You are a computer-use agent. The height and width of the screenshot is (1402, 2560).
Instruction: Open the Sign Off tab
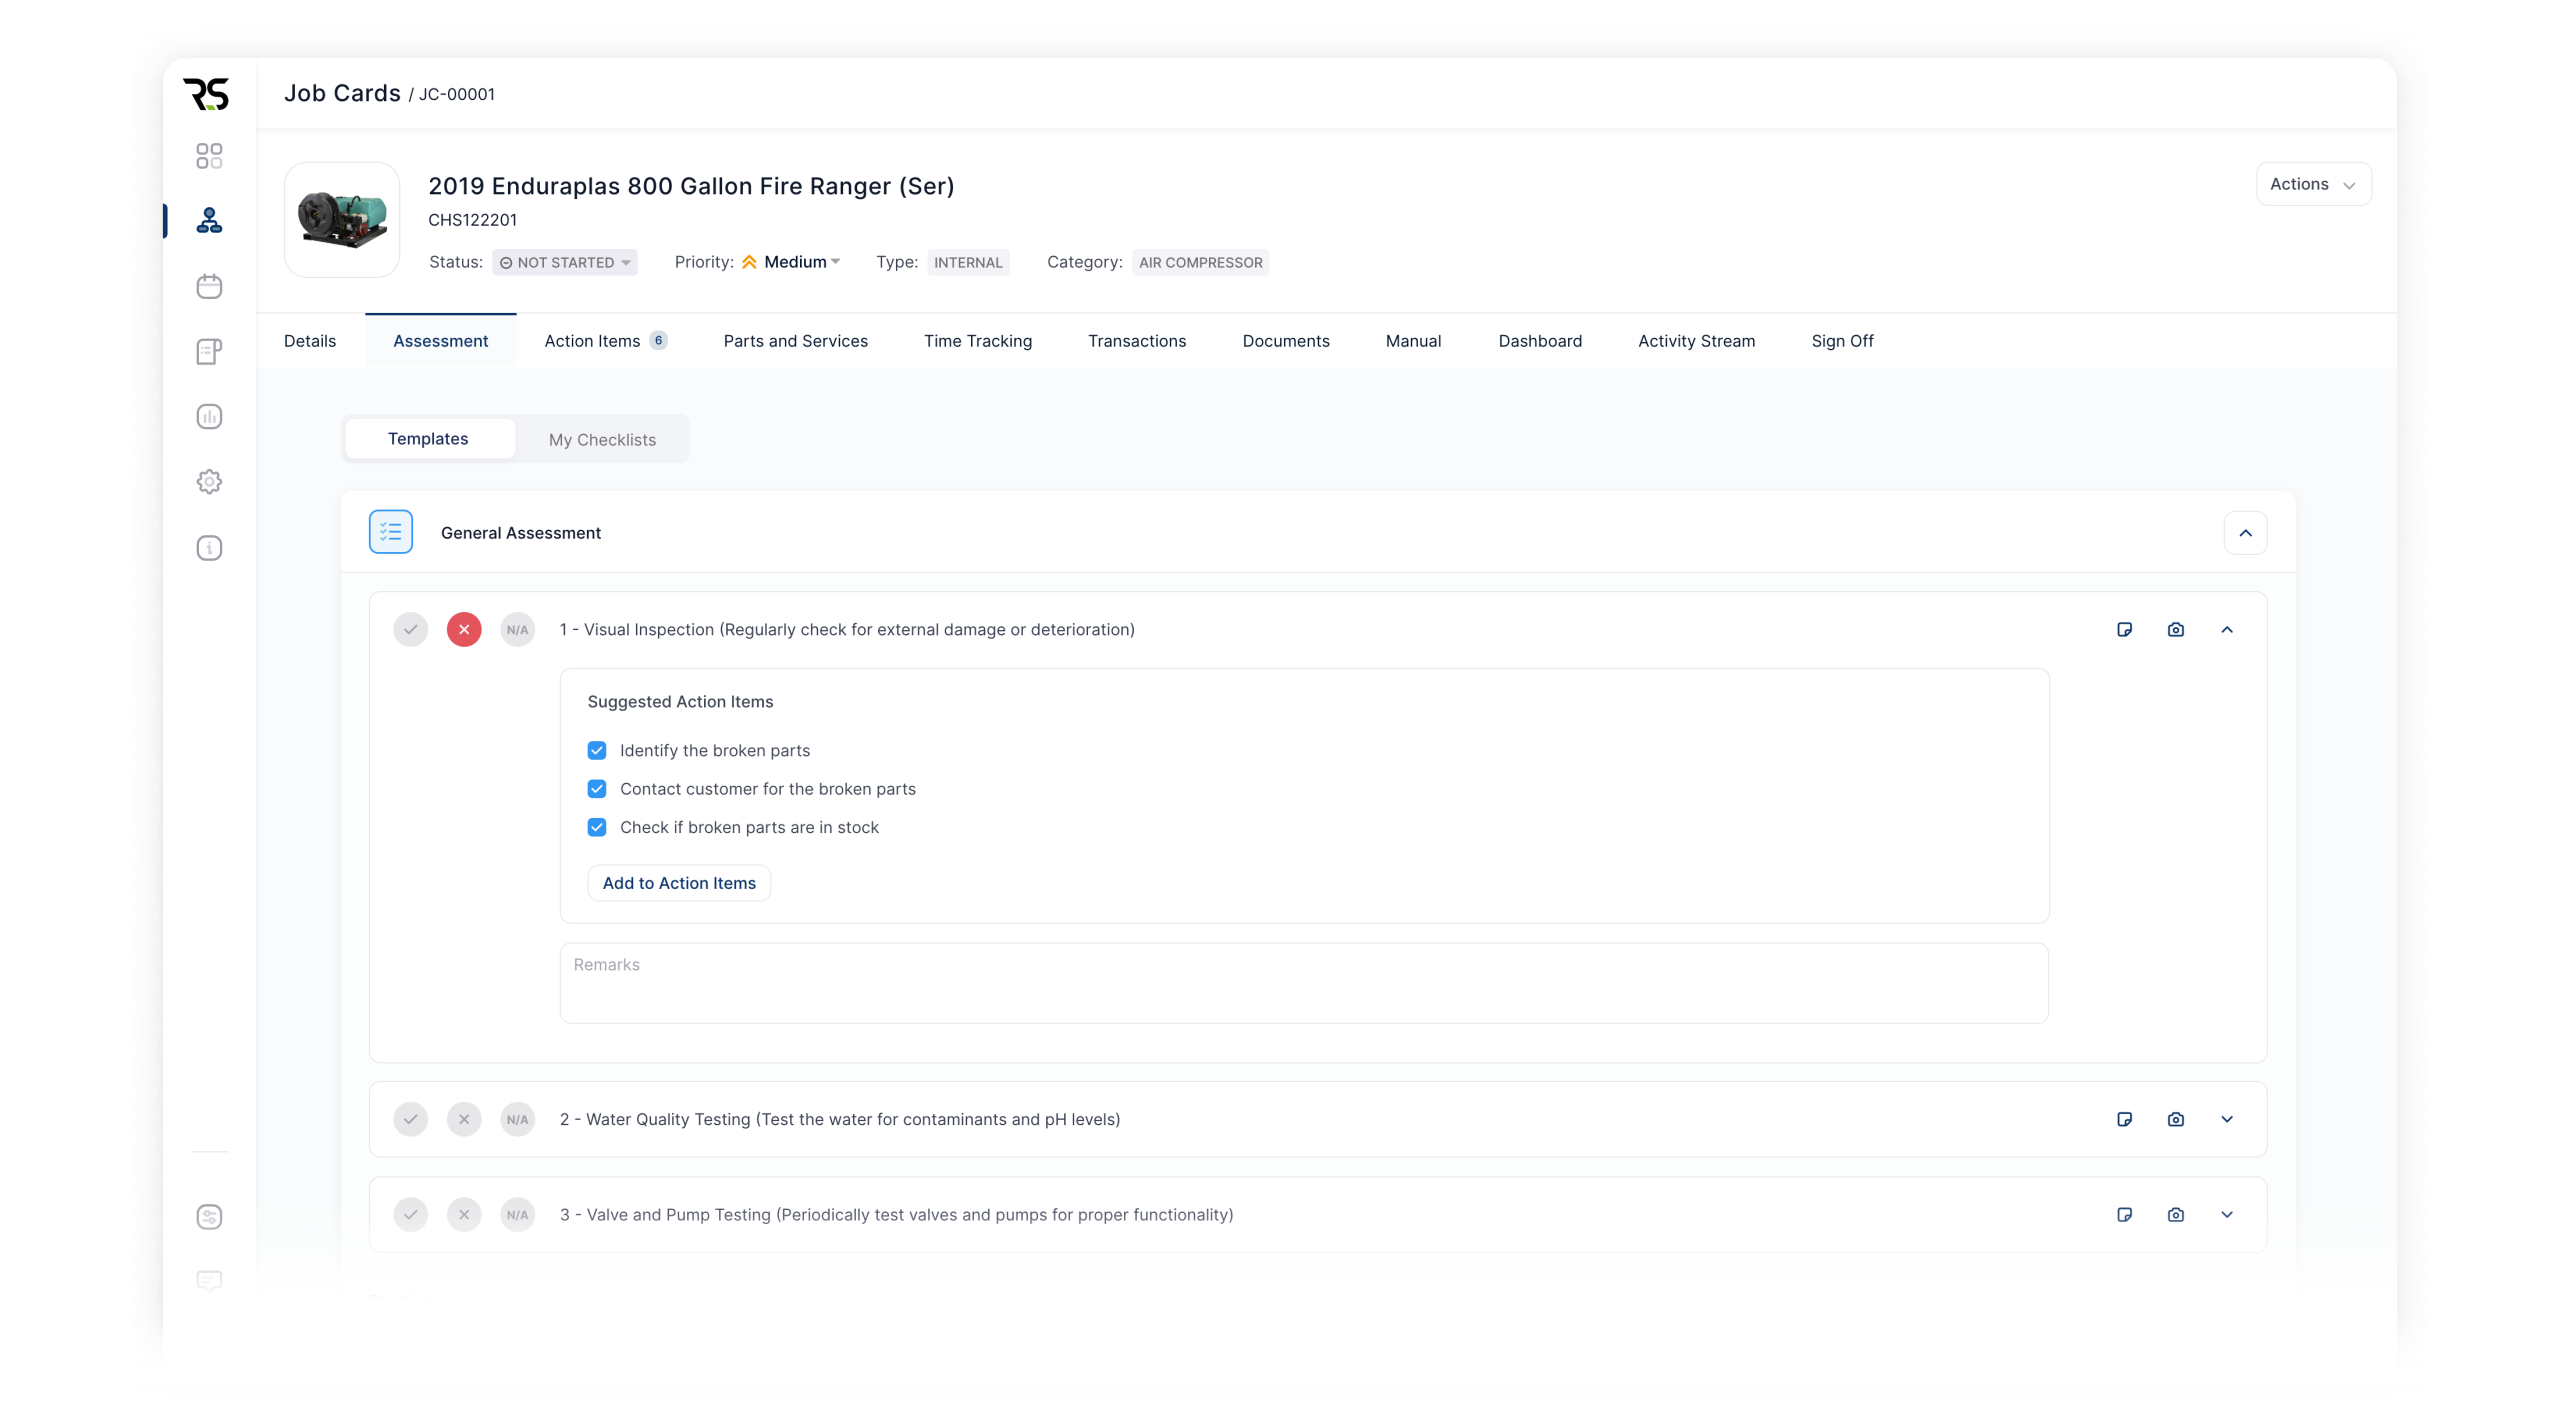point(1842,341)
